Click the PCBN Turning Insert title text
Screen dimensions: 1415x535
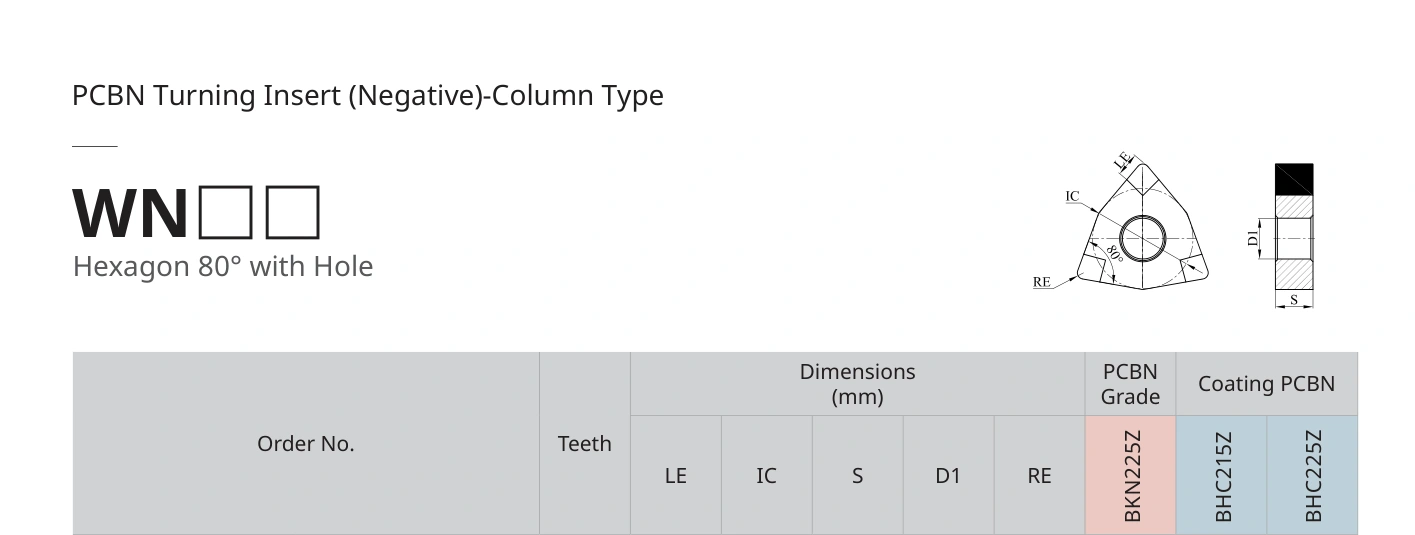(368, 96)
